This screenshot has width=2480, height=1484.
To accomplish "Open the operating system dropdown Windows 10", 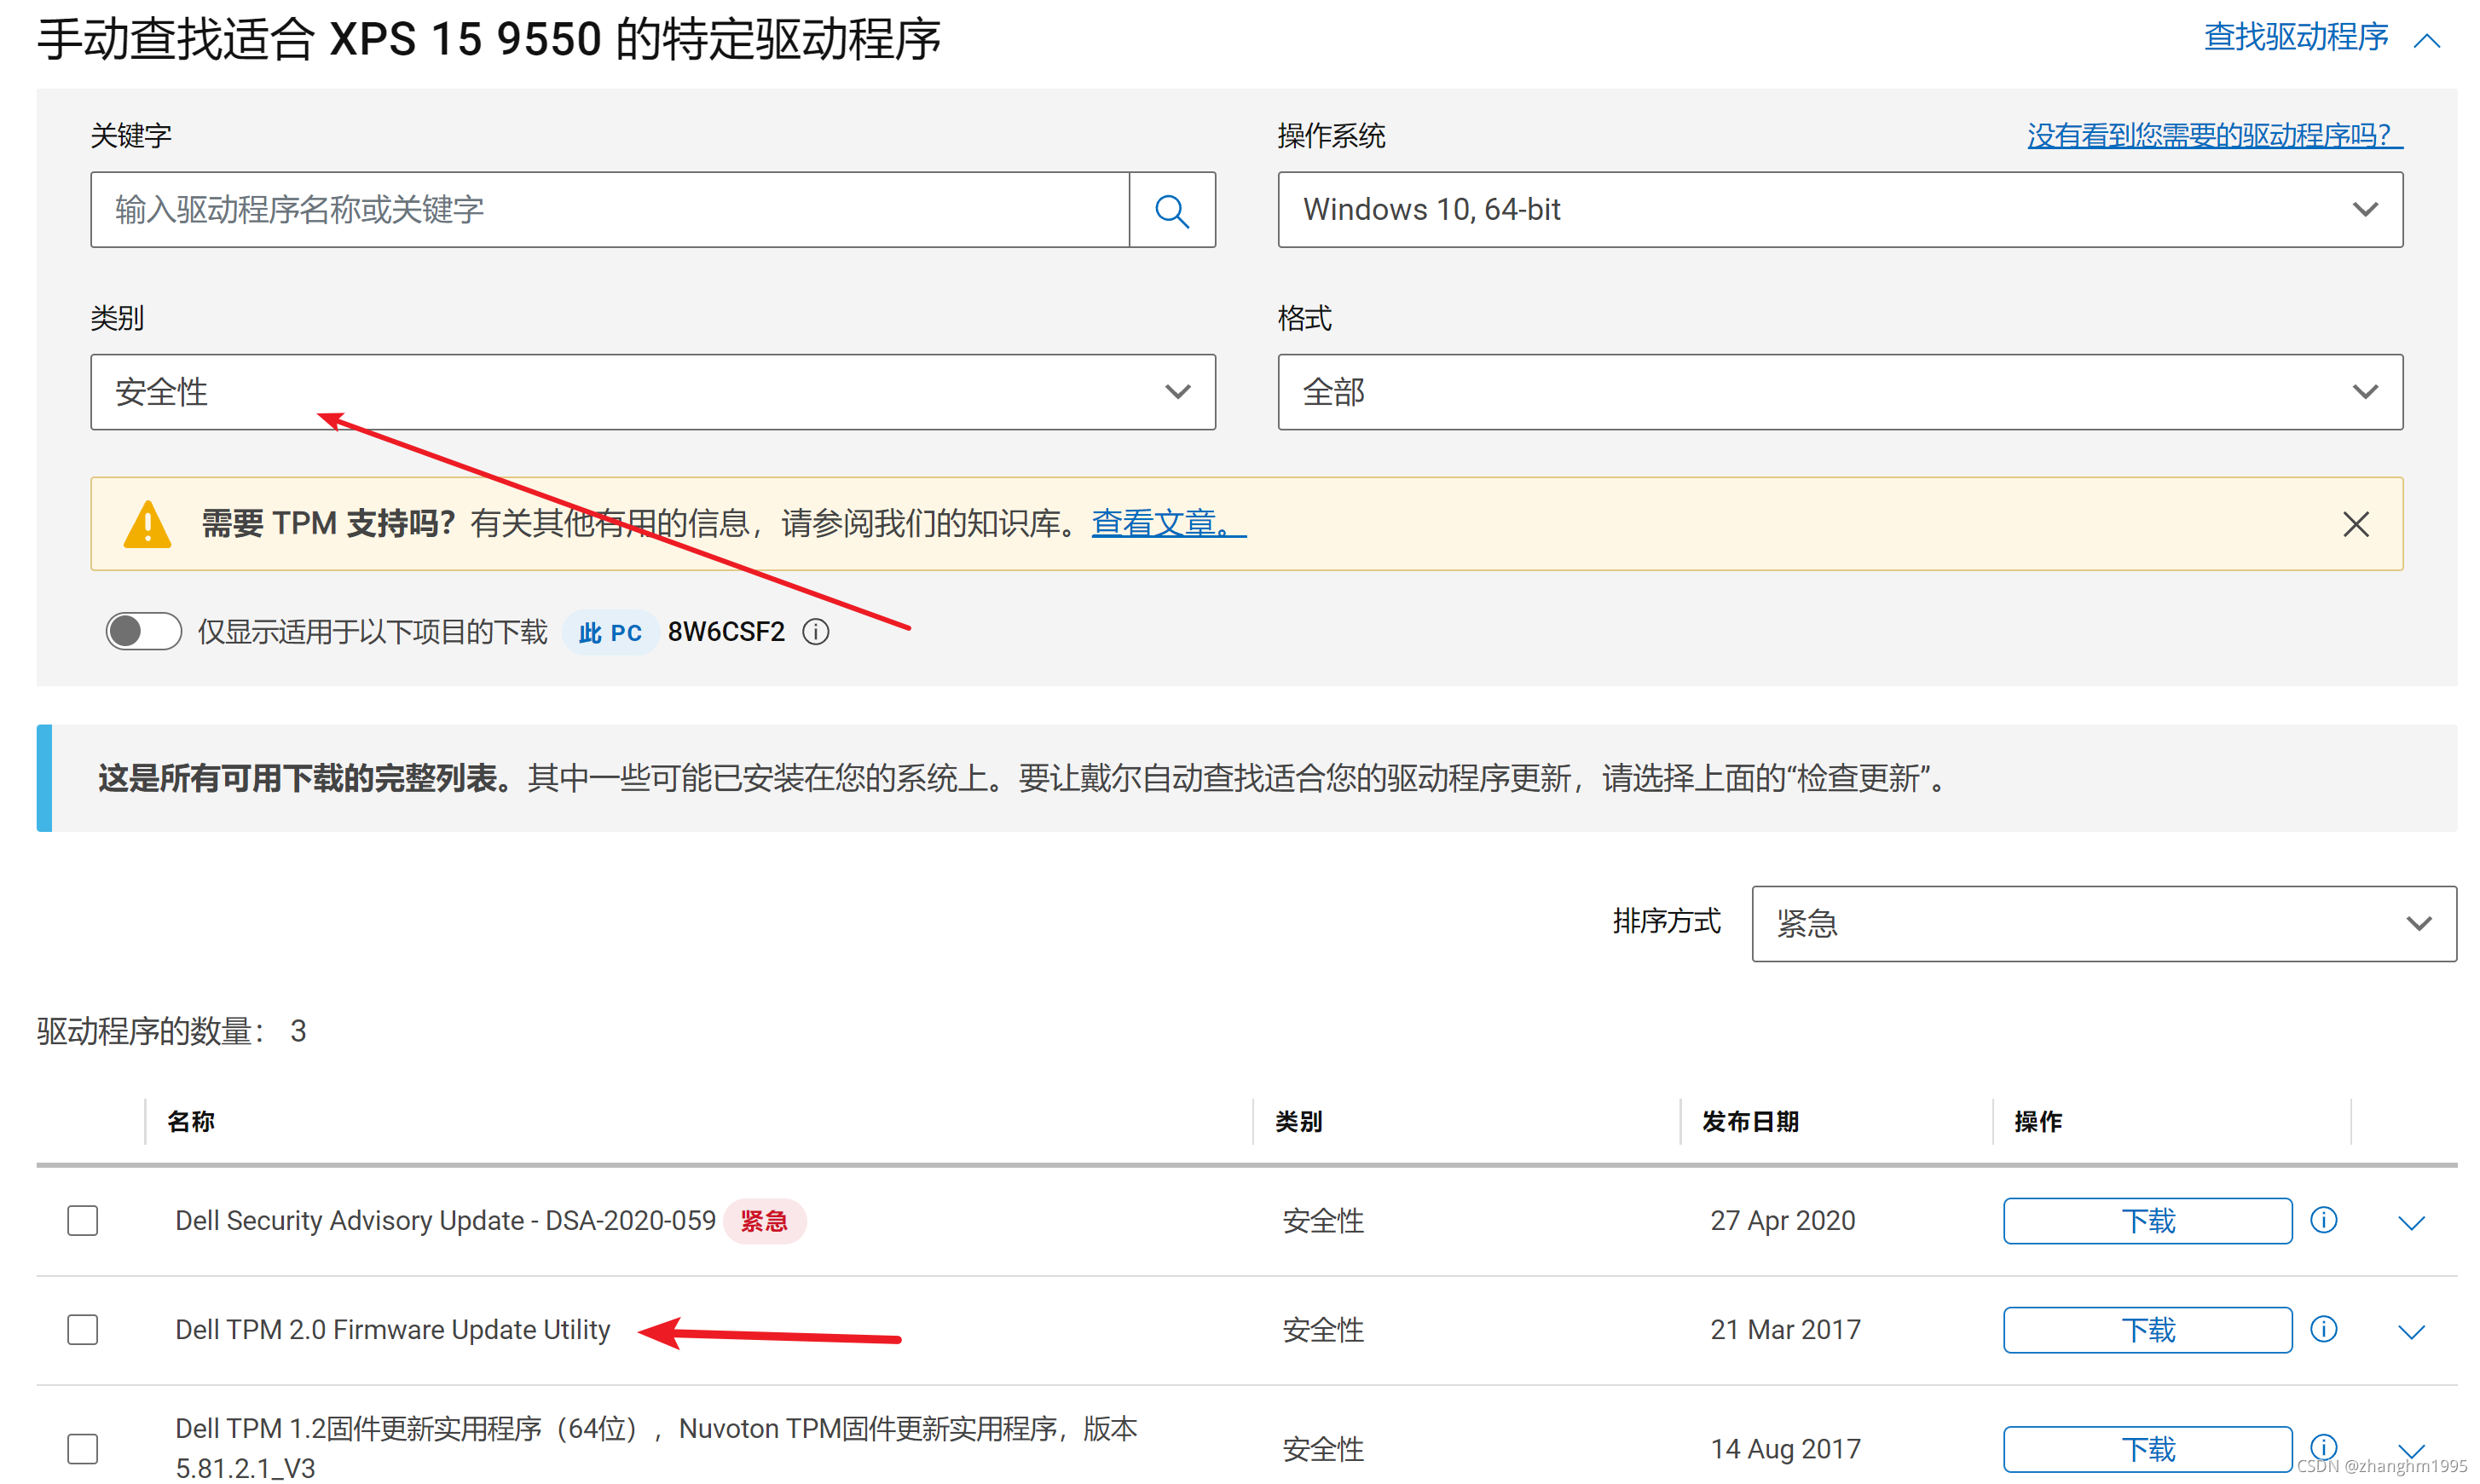I will click(x=1839, y=210).
